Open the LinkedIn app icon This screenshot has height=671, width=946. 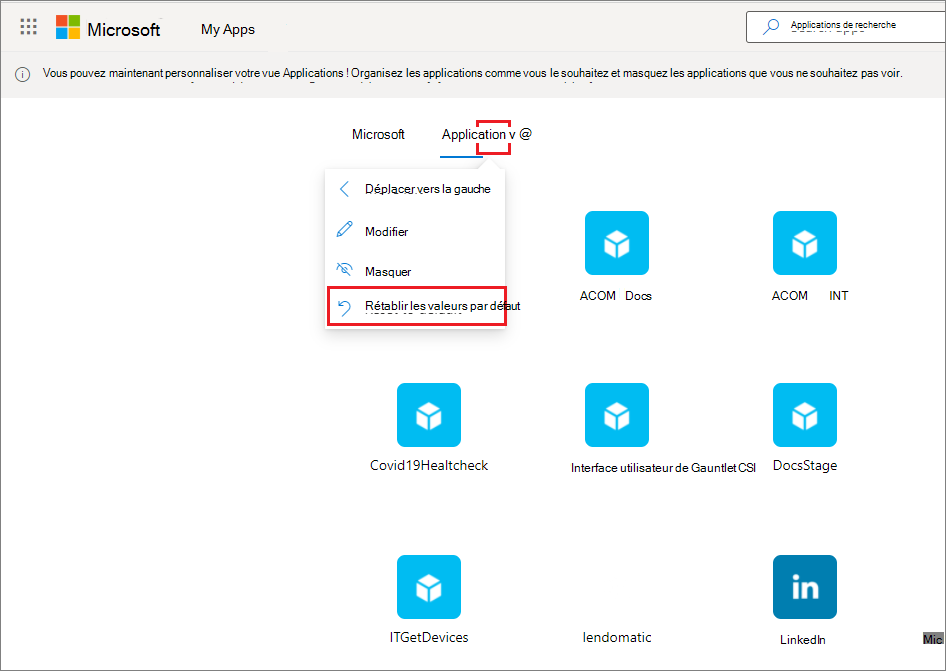coord(805,587)
